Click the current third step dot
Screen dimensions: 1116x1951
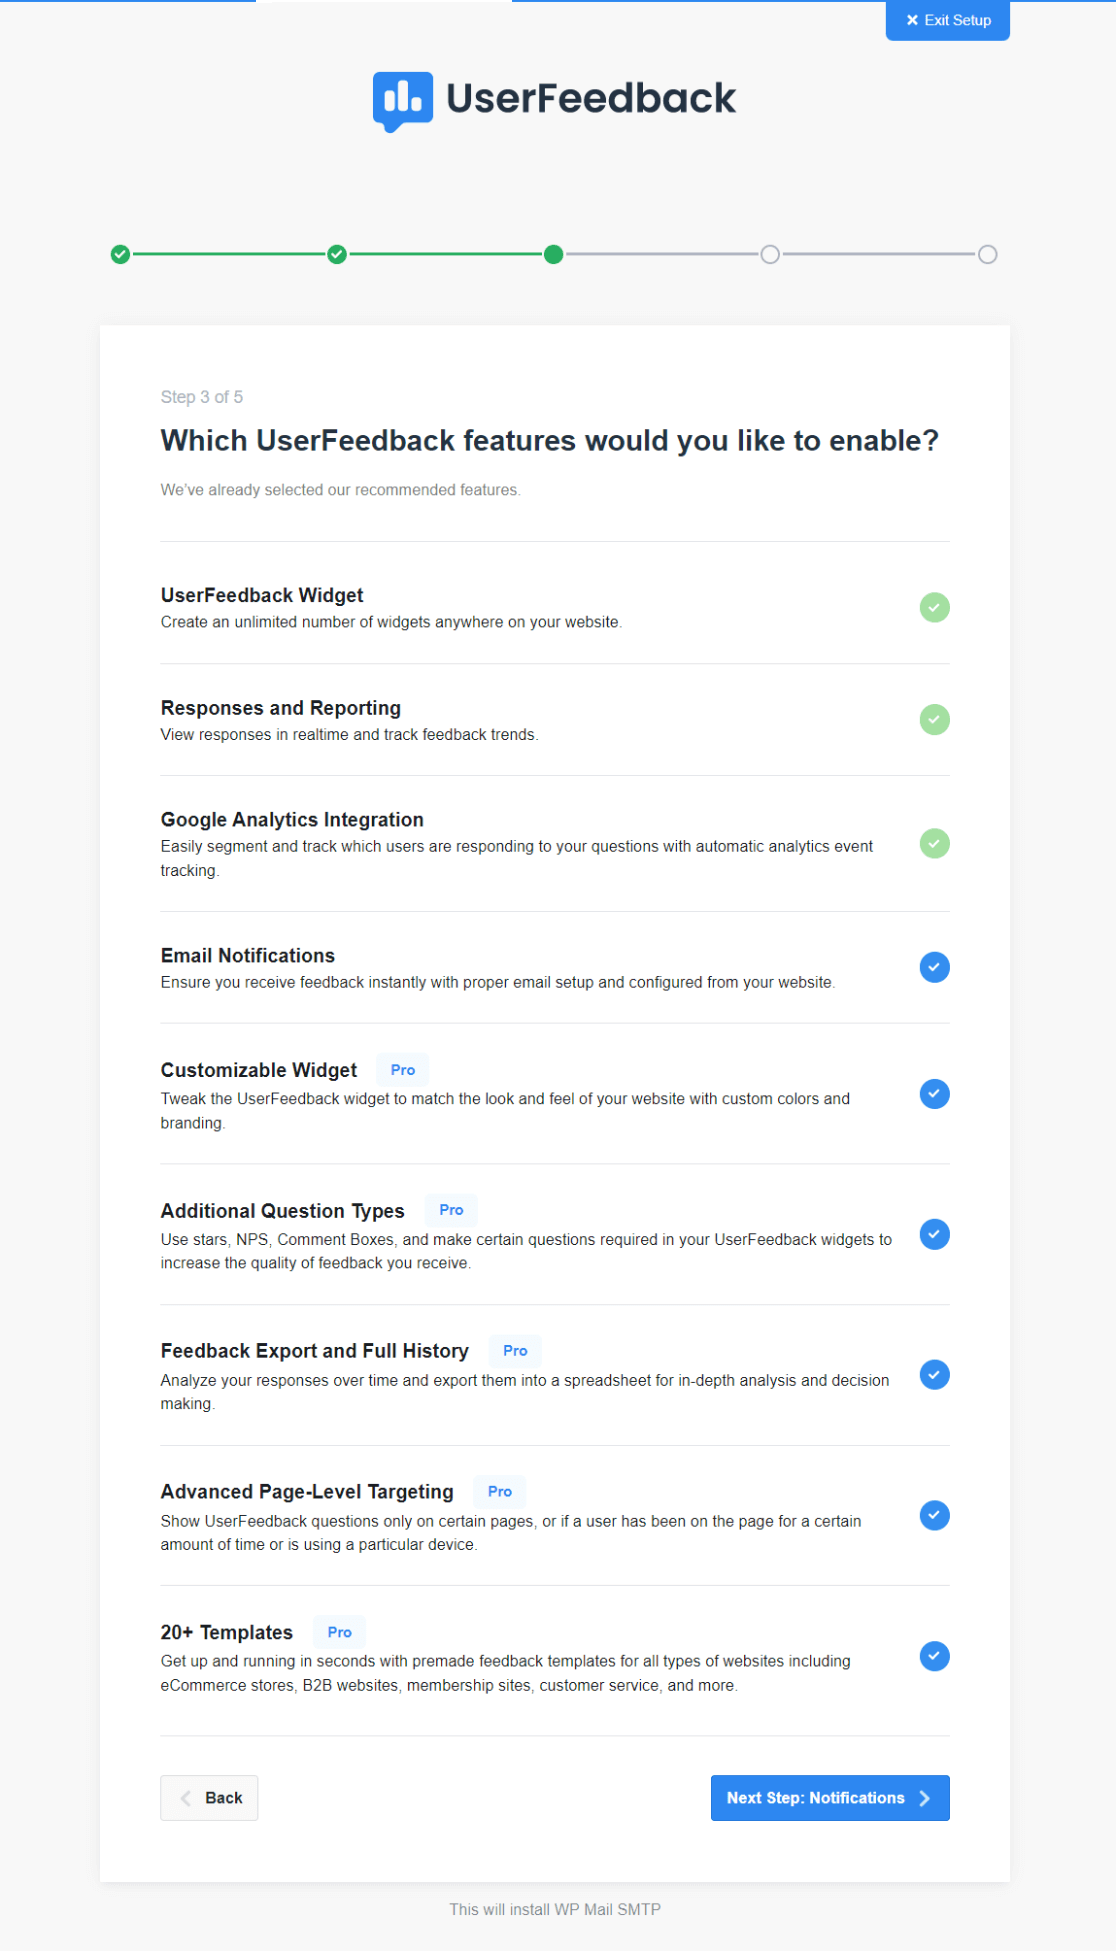click(554, 255)
